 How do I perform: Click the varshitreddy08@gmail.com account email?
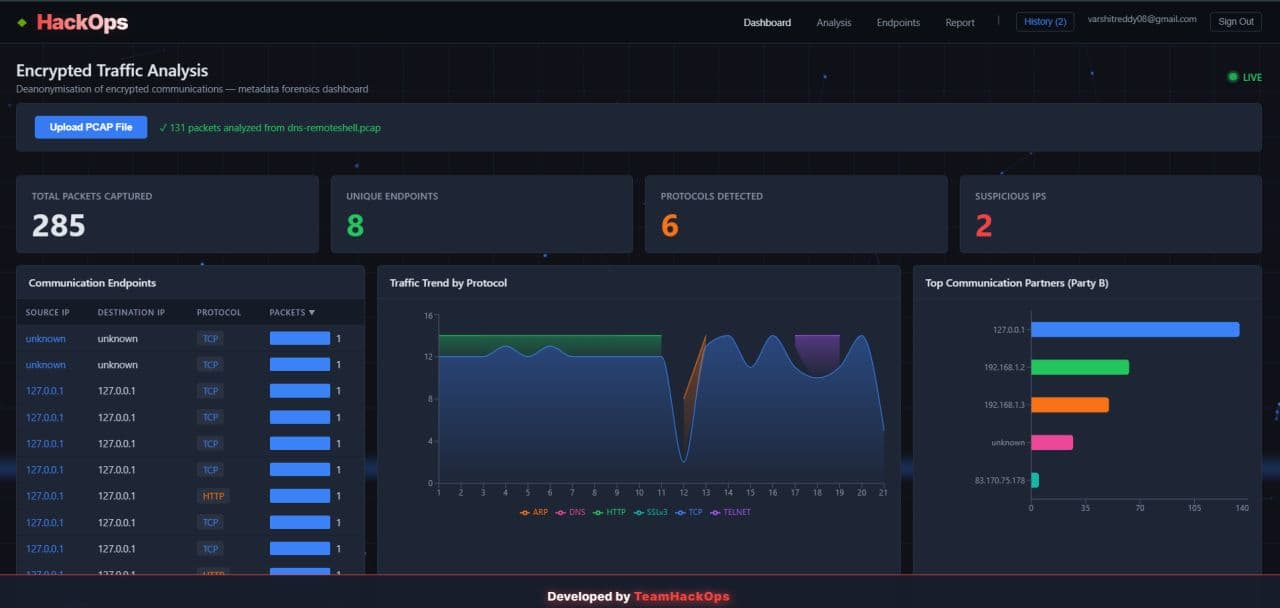click(1142, 19)
